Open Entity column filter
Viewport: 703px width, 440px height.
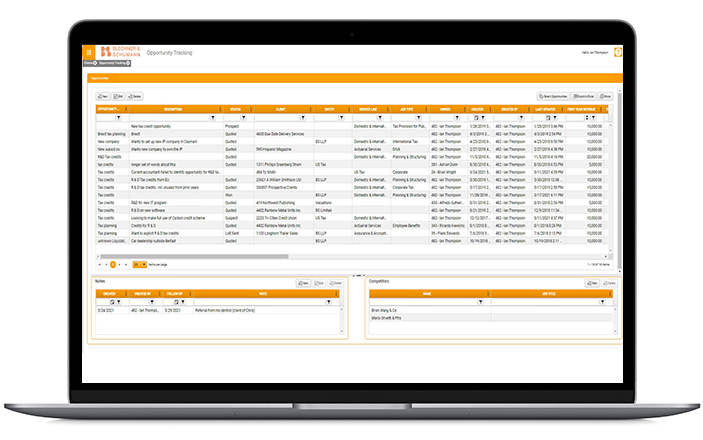[x=342, y=118]
